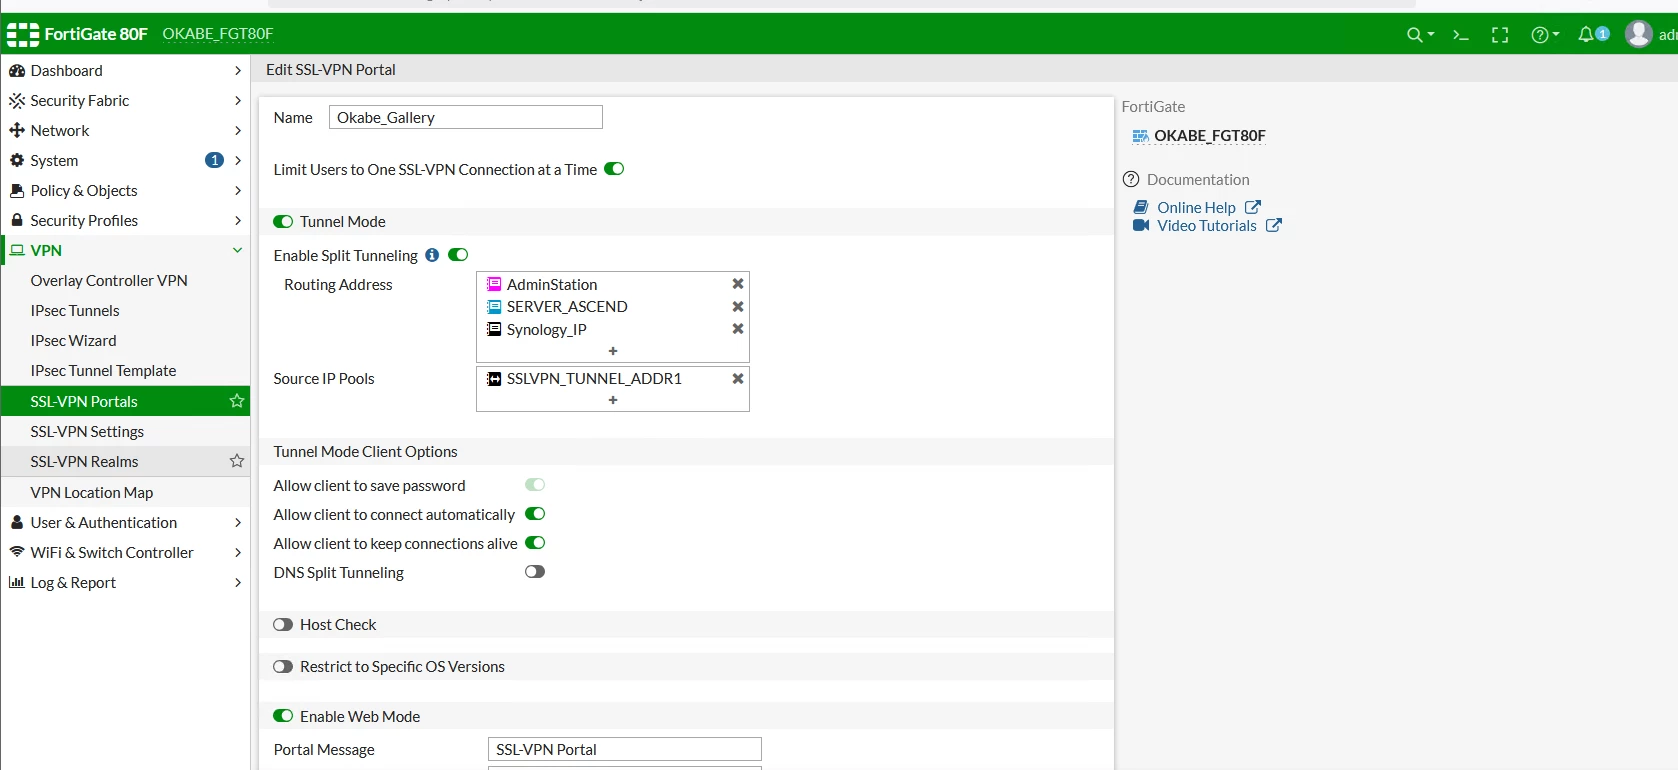Image resolution: width=1678 pixels, height=770 pixels.
Task: Collapse the VPN menu chevron
Action: click(x=237, y=250)
